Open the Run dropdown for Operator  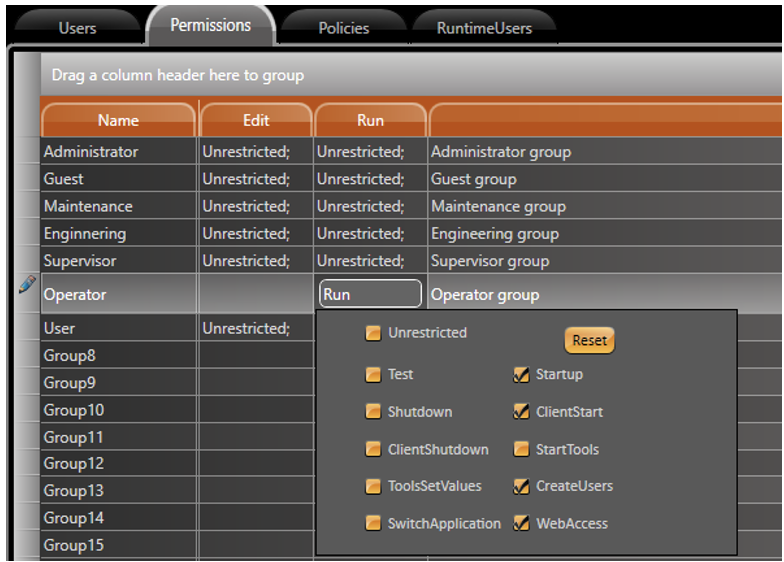click(x=370, y=295)
